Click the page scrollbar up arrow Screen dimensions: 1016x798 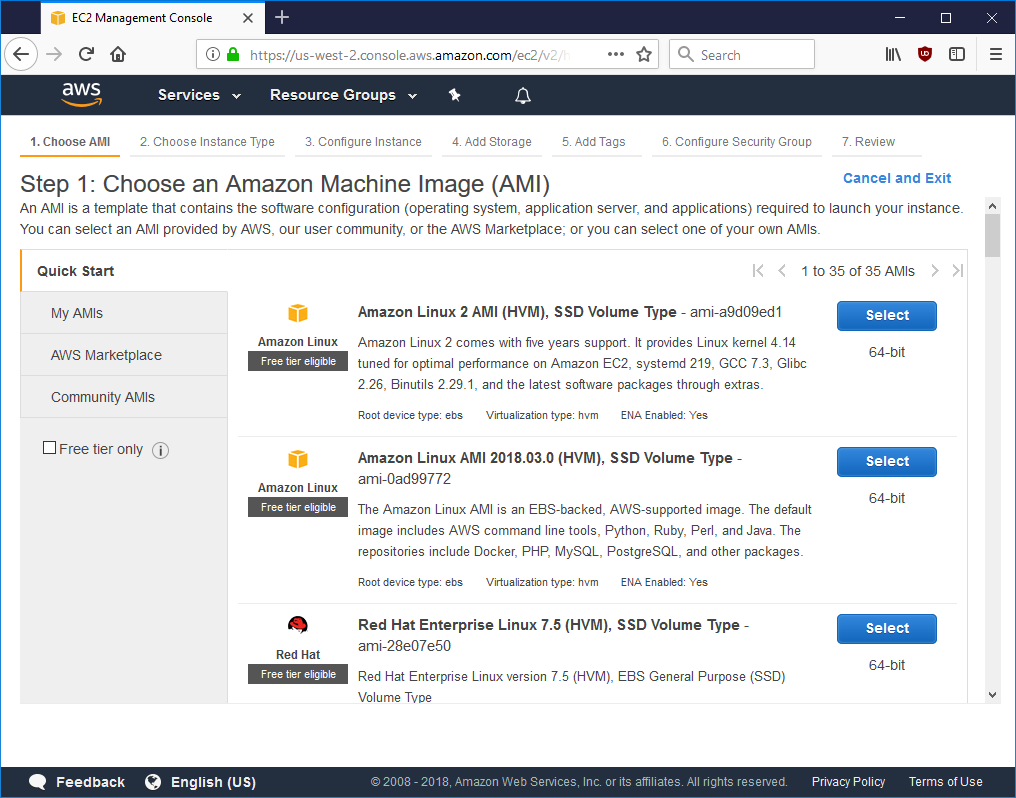coord(992,206)
